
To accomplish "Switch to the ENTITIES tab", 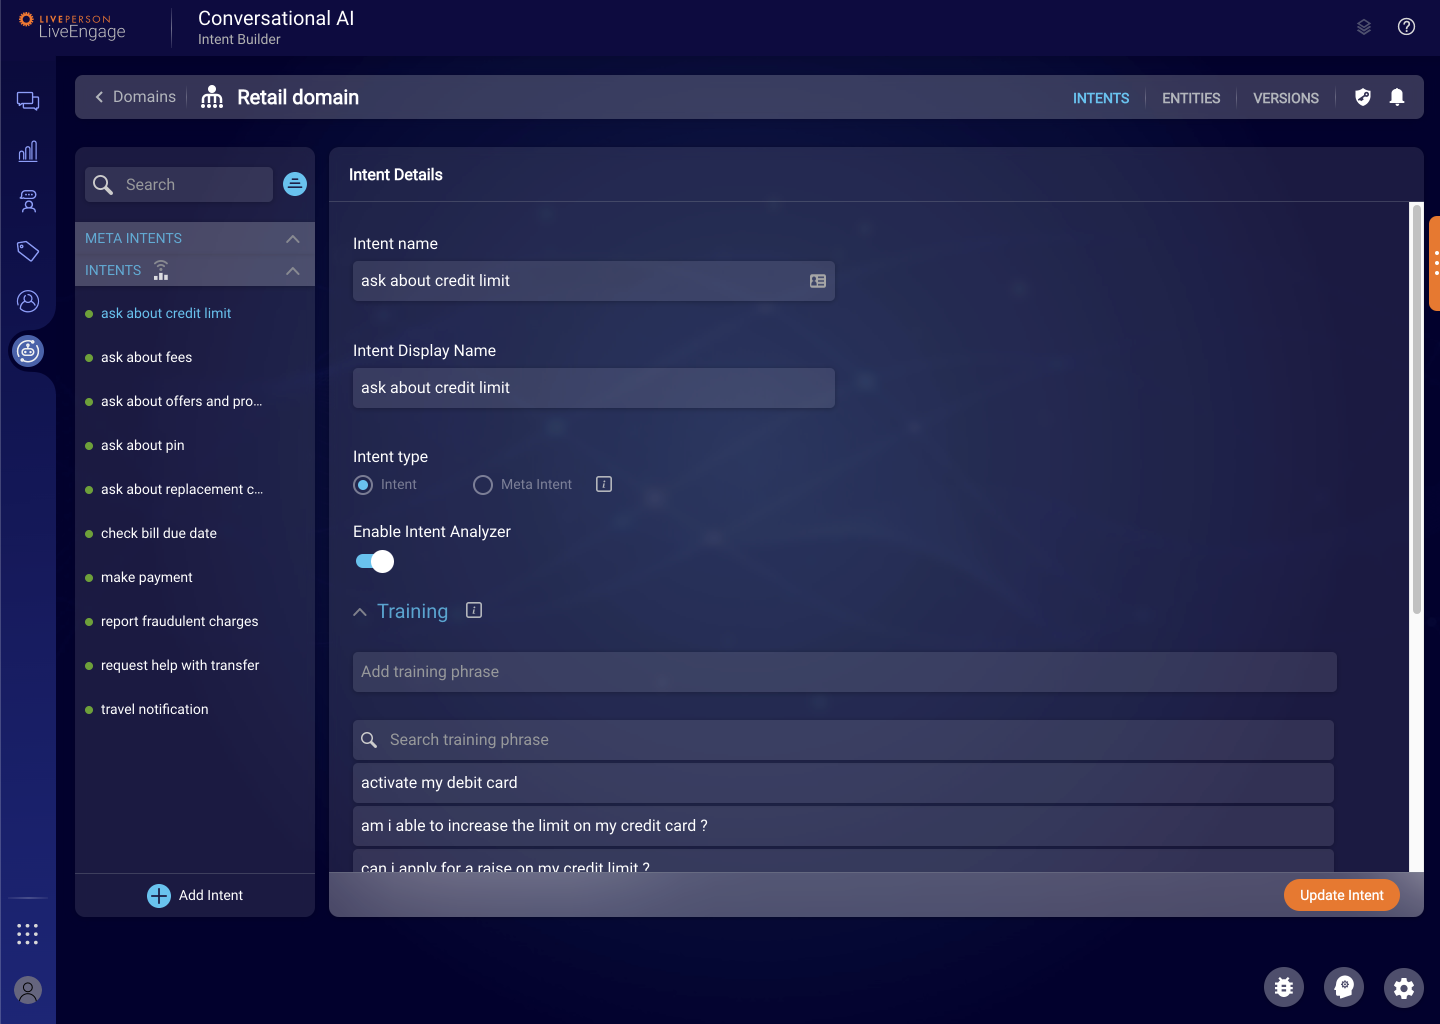I will click(1191, 98).
